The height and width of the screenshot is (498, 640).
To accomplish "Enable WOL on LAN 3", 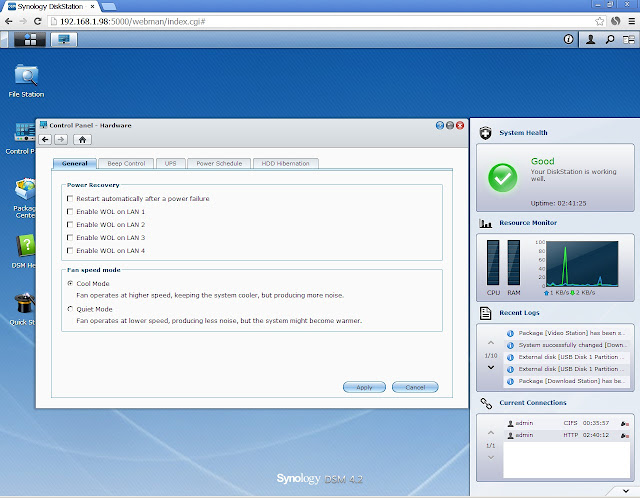I will tap(70, 238).
